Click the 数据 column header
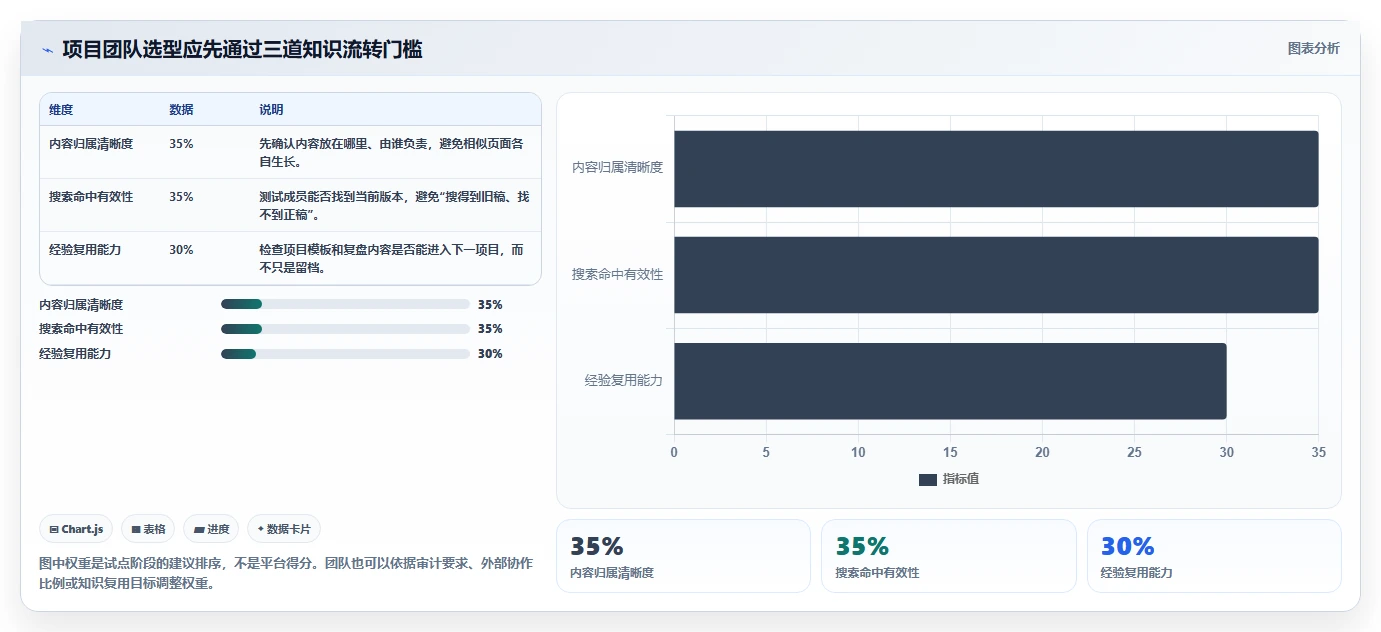The image size is (1381, 632). [x=181, y=110]
